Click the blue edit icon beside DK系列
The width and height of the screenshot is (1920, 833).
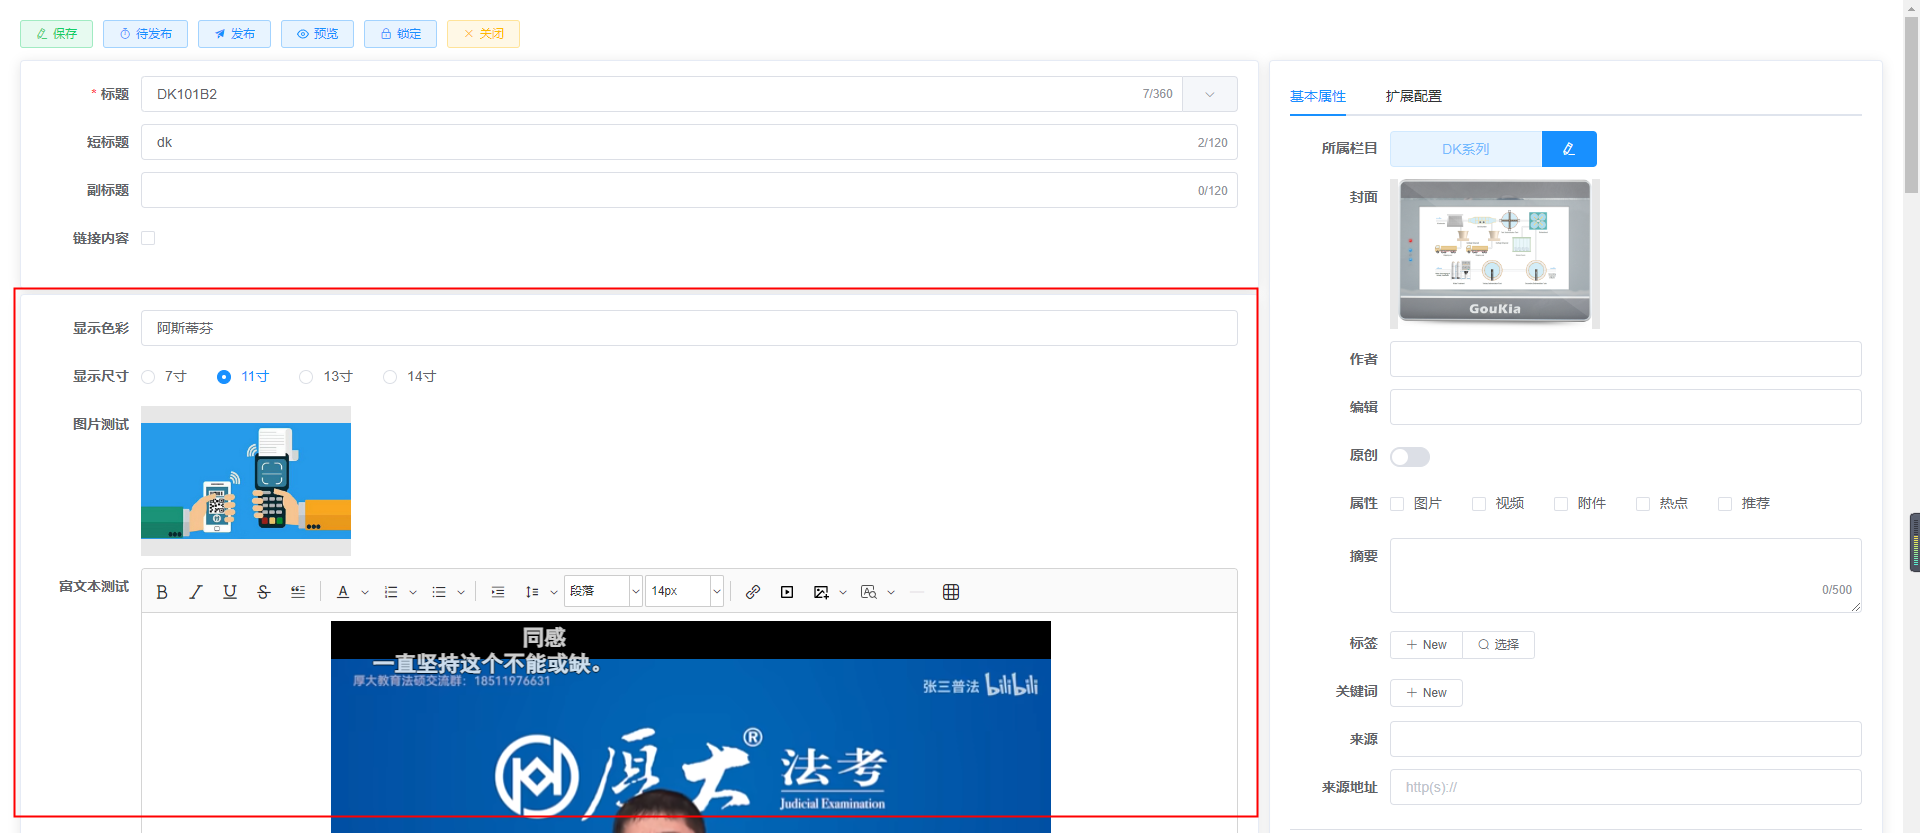[x=1568, y=149]
